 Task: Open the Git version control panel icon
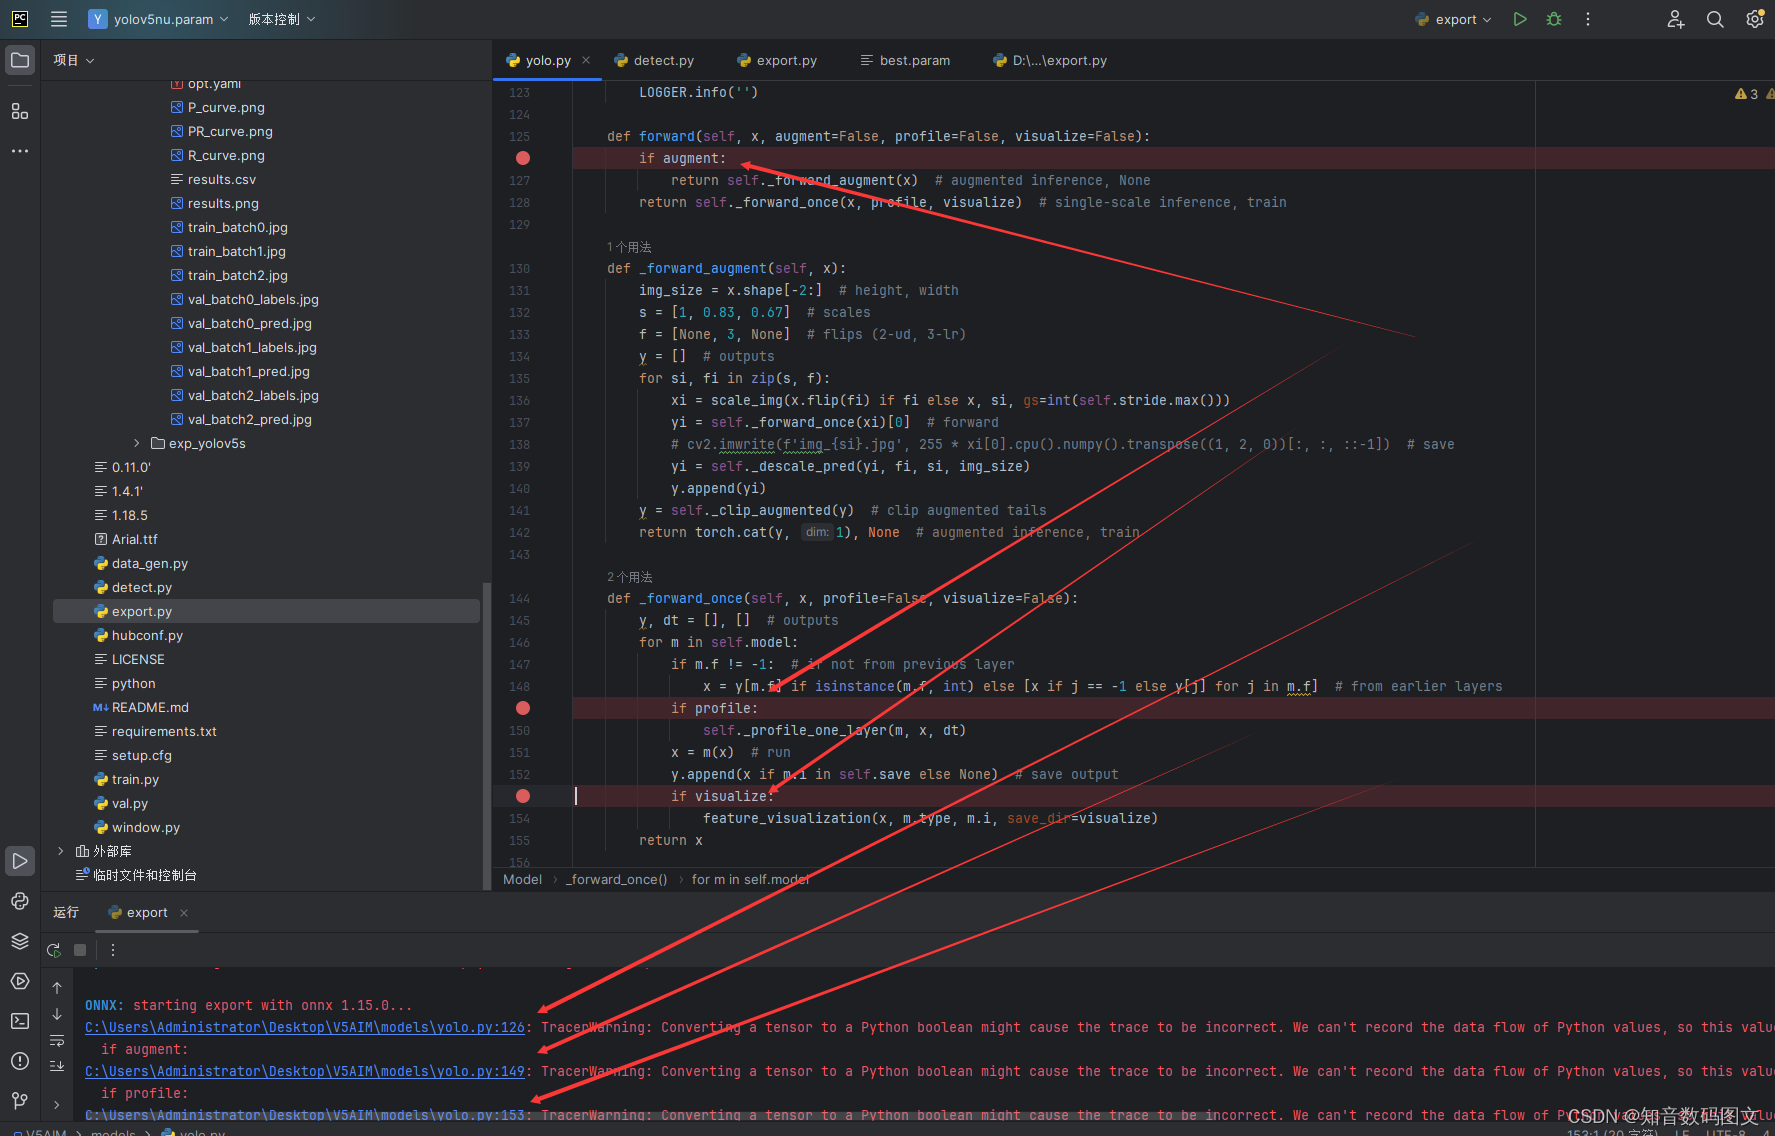pyautogui.click(x=19, y=1101)
